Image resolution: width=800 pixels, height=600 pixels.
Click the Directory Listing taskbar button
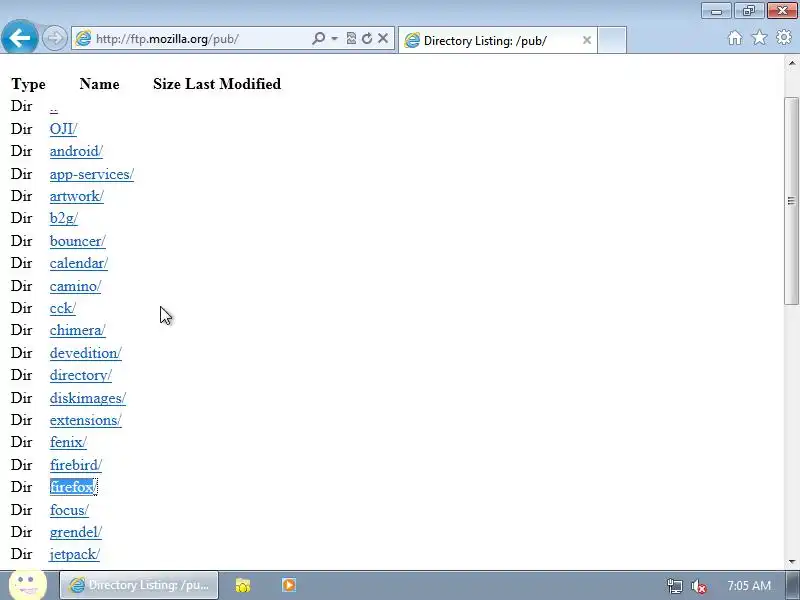(x=139, y=585)
